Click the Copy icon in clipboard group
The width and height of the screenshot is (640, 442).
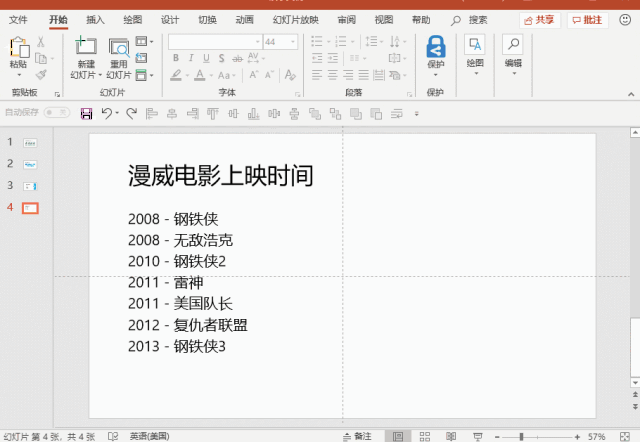coord(41,58)
